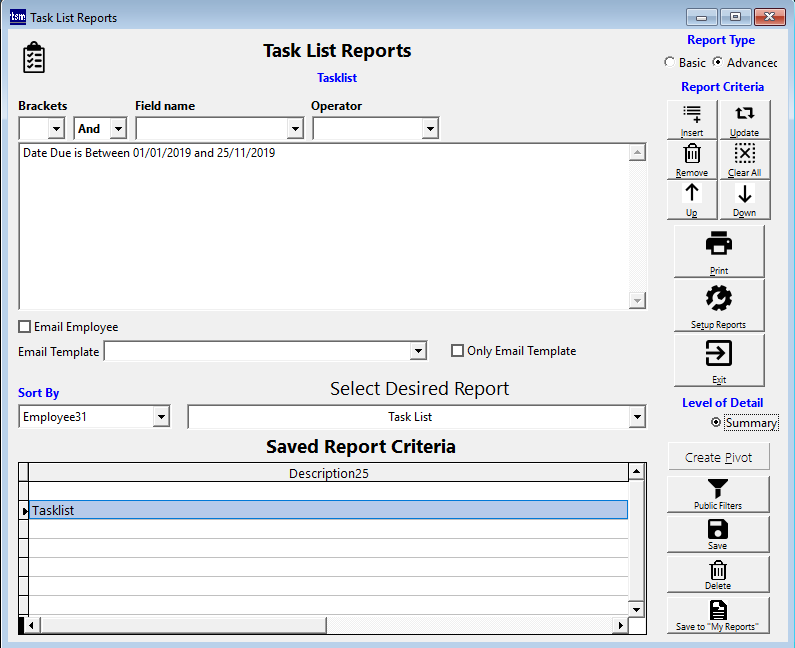The width and height of the screenshot is (795, 648).
Task: Enable the Email Employee checkbox
Action: pyautogui.click(x=25, y=327)
